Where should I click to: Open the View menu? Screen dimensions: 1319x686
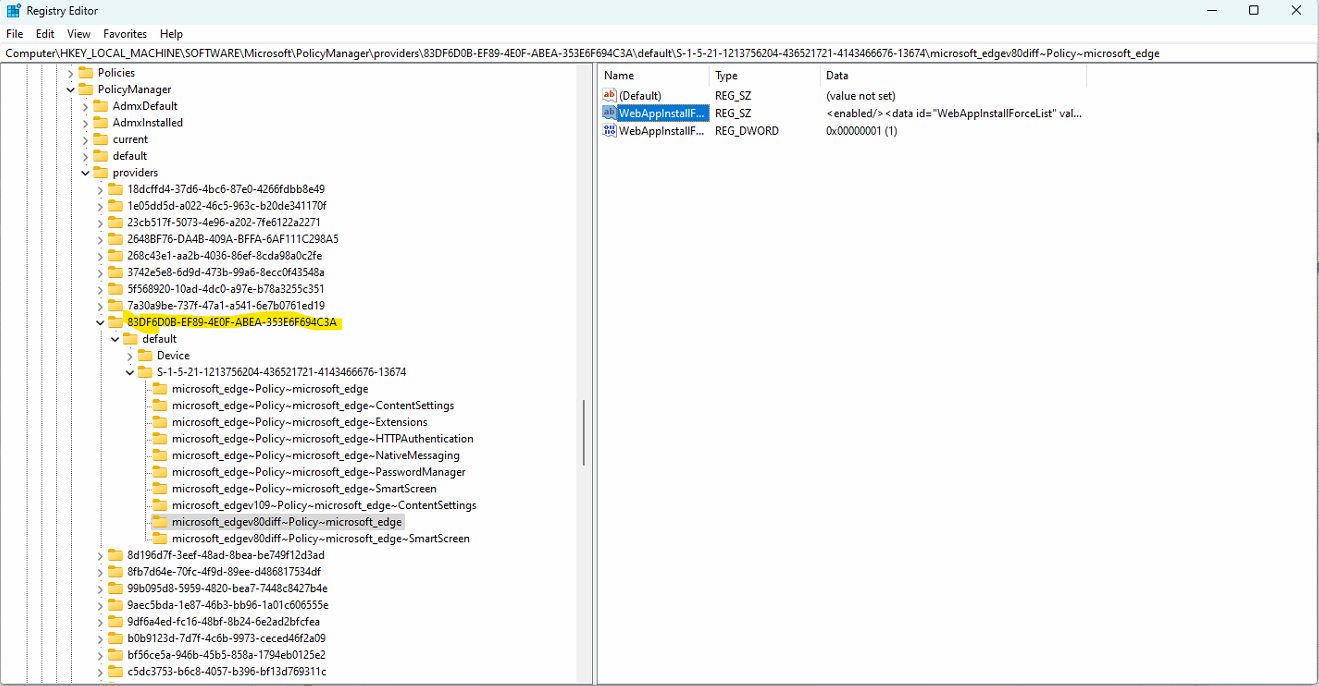coord(79,34)
